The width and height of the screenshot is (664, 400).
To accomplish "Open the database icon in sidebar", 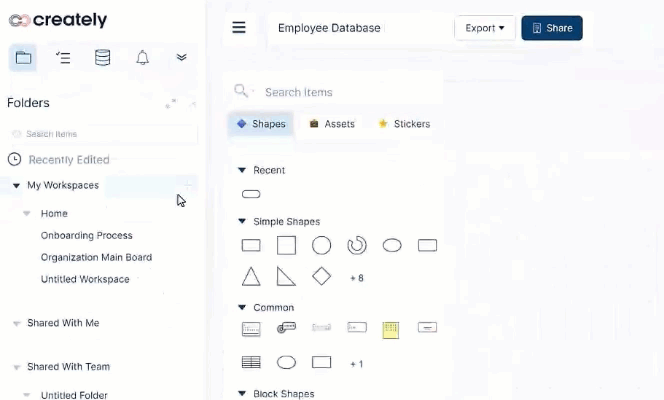I will (102, 58).
